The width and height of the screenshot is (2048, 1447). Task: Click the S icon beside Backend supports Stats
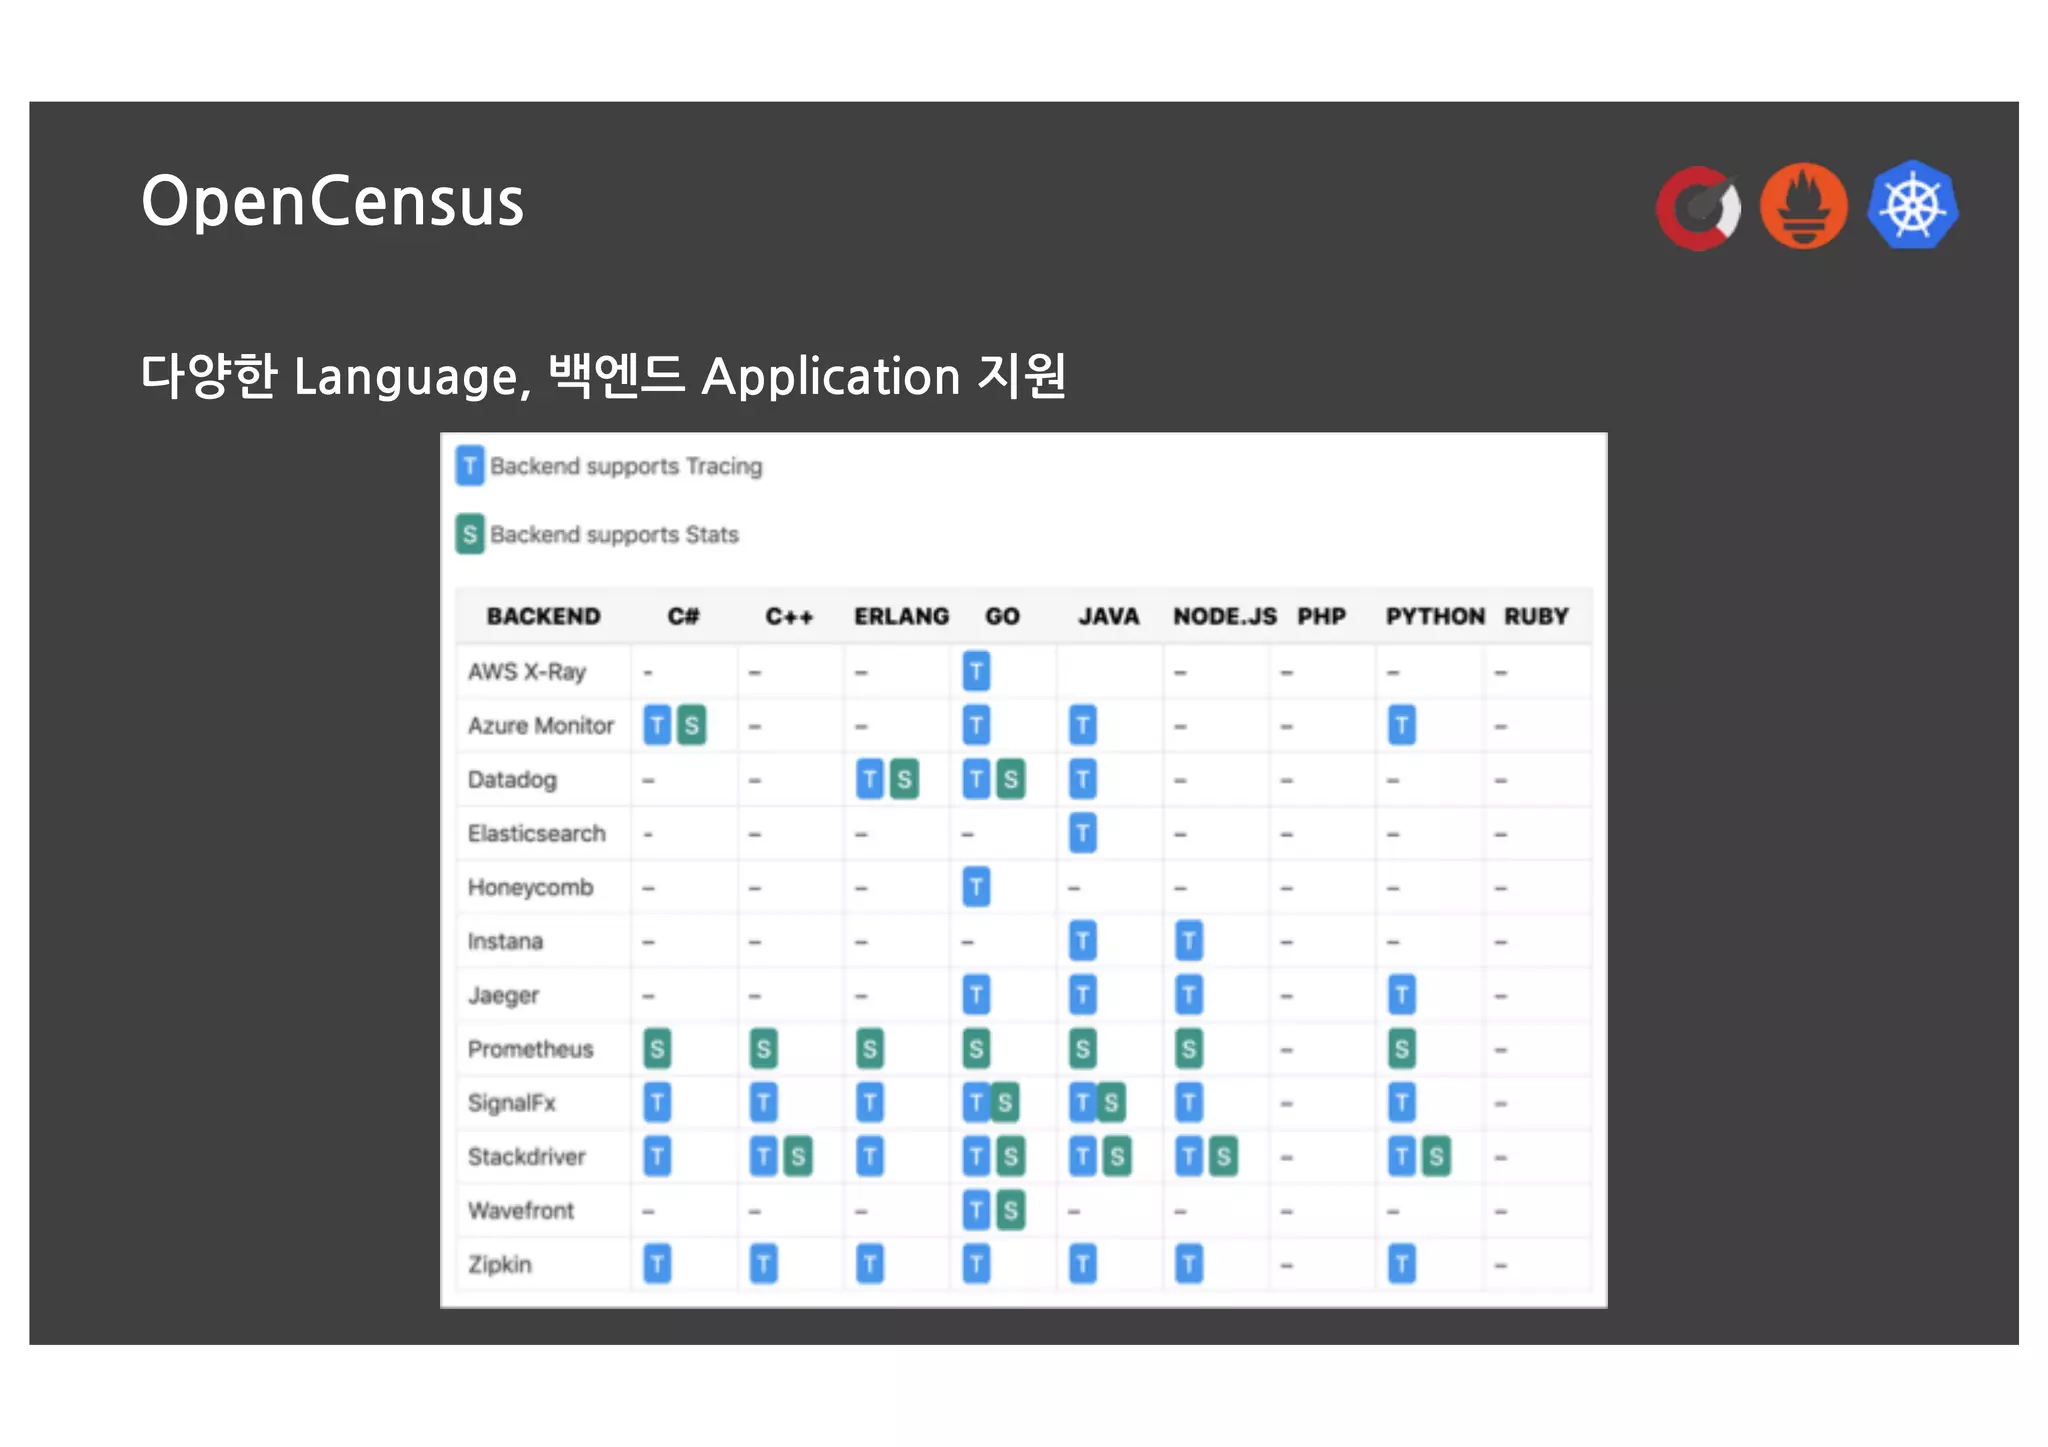click(x=470, y=534)
